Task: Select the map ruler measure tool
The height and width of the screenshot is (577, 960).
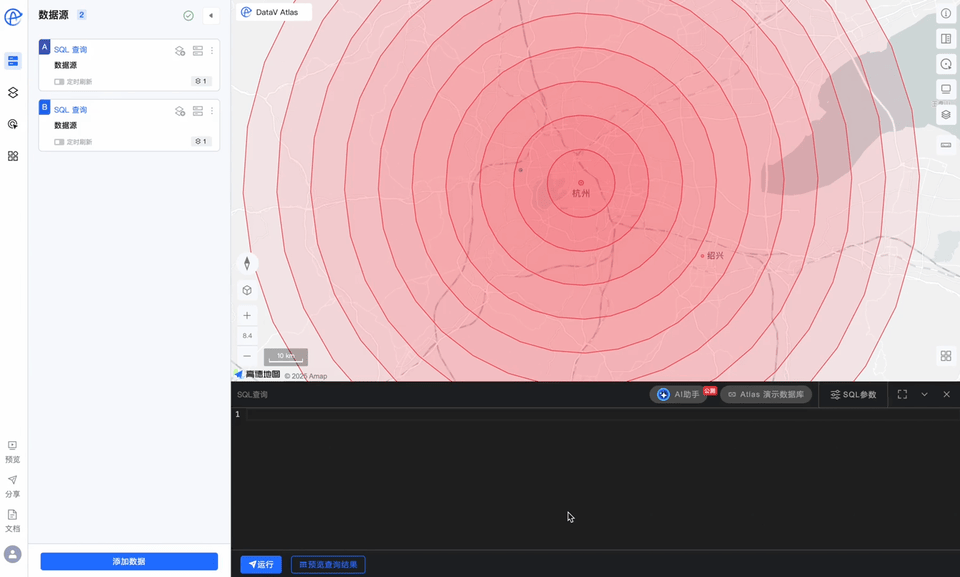Action: click(x=946, y=145)
